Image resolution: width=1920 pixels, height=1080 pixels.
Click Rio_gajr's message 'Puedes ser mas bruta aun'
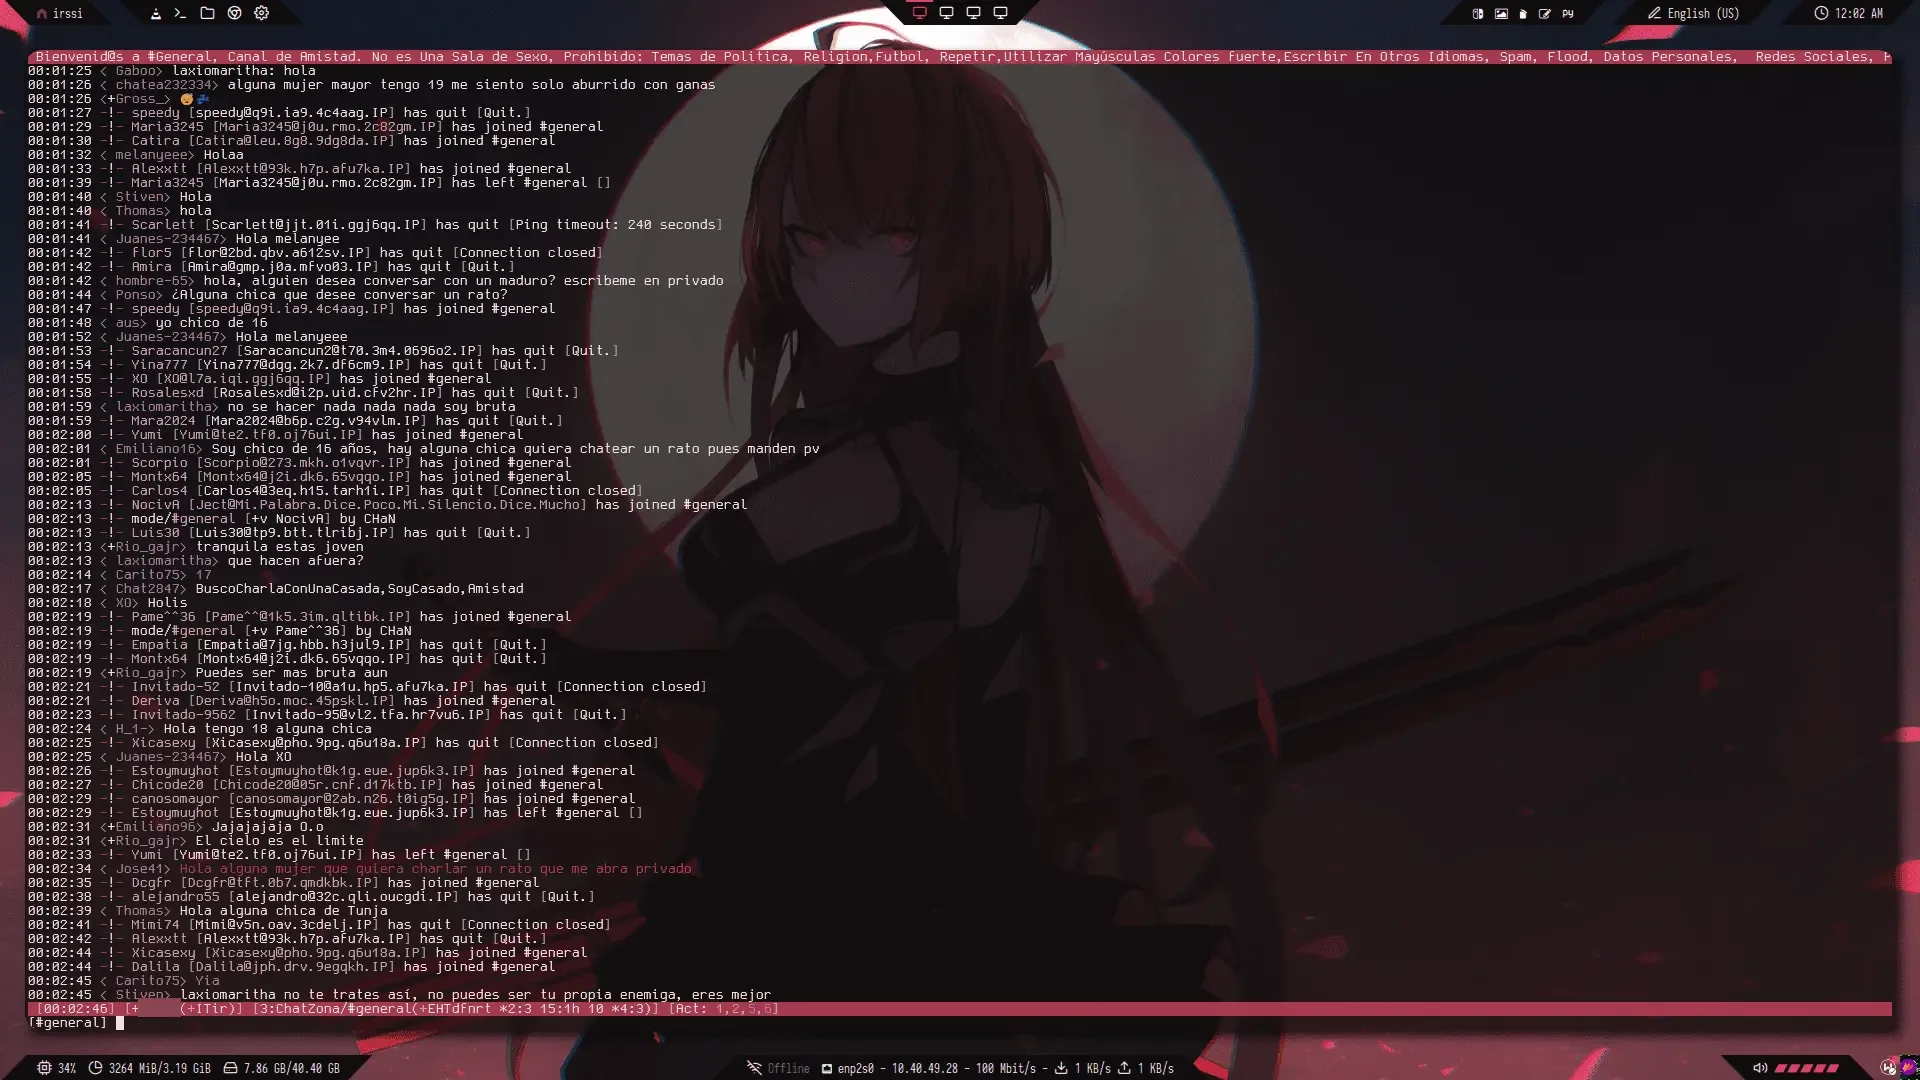tap(207, 673)
